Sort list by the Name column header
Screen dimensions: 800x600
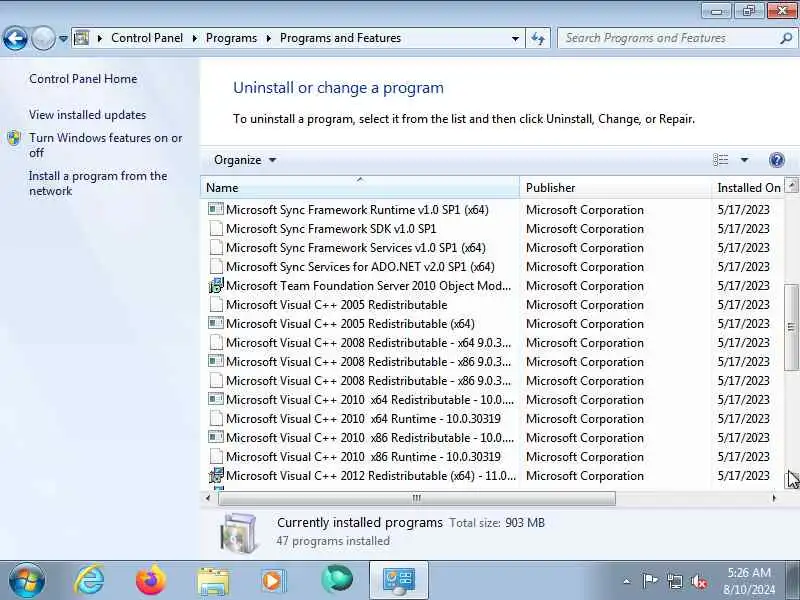tap(360, 188)
